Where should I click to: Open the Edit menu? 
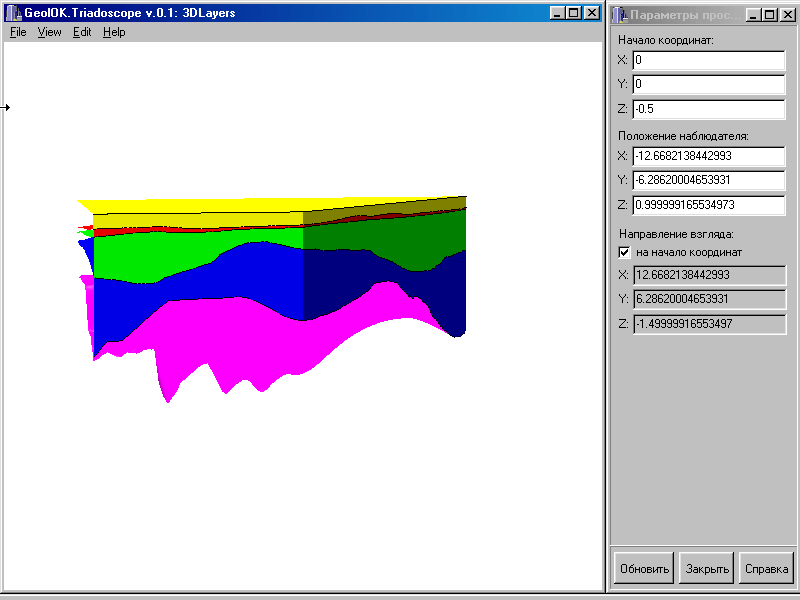click(x=82, y=32)
